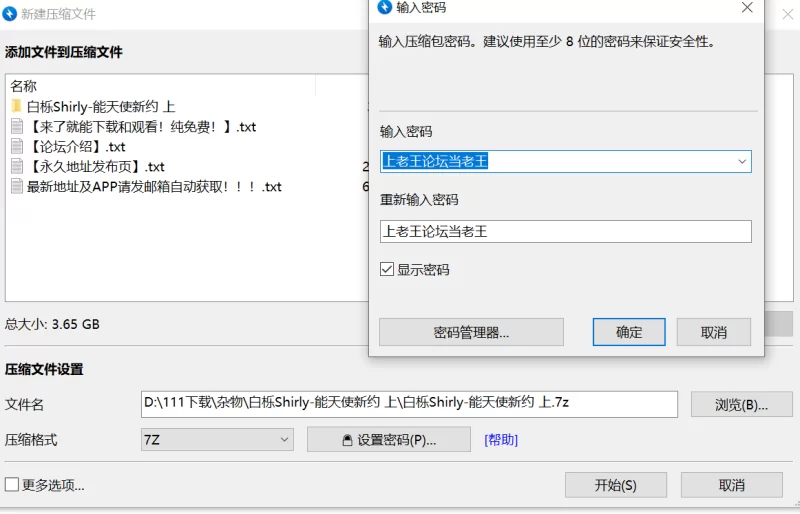Click the 文件名 path input field
Image resolution: width=800 pixels, height=514 pixels.
pyautogui.click(x=409, y=404)
